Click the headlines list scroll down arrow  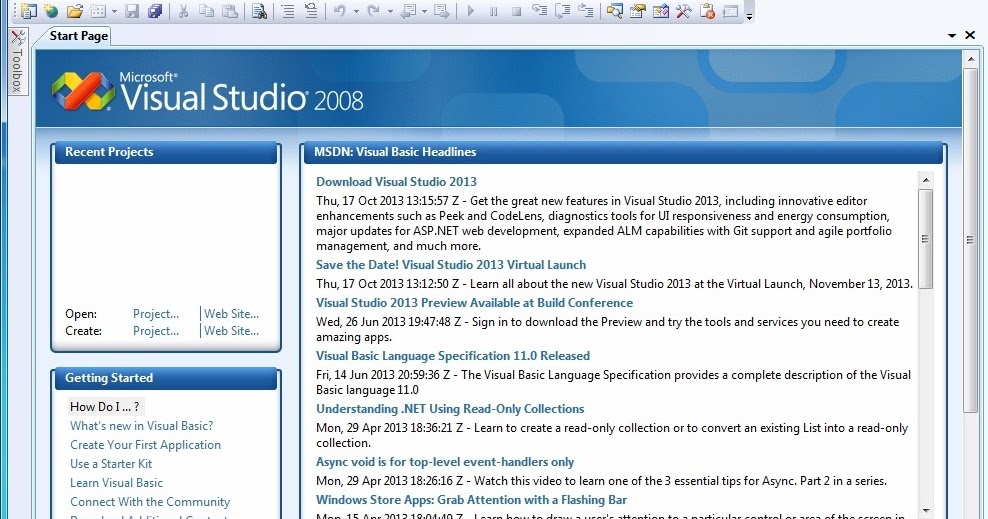coord(926,510)
